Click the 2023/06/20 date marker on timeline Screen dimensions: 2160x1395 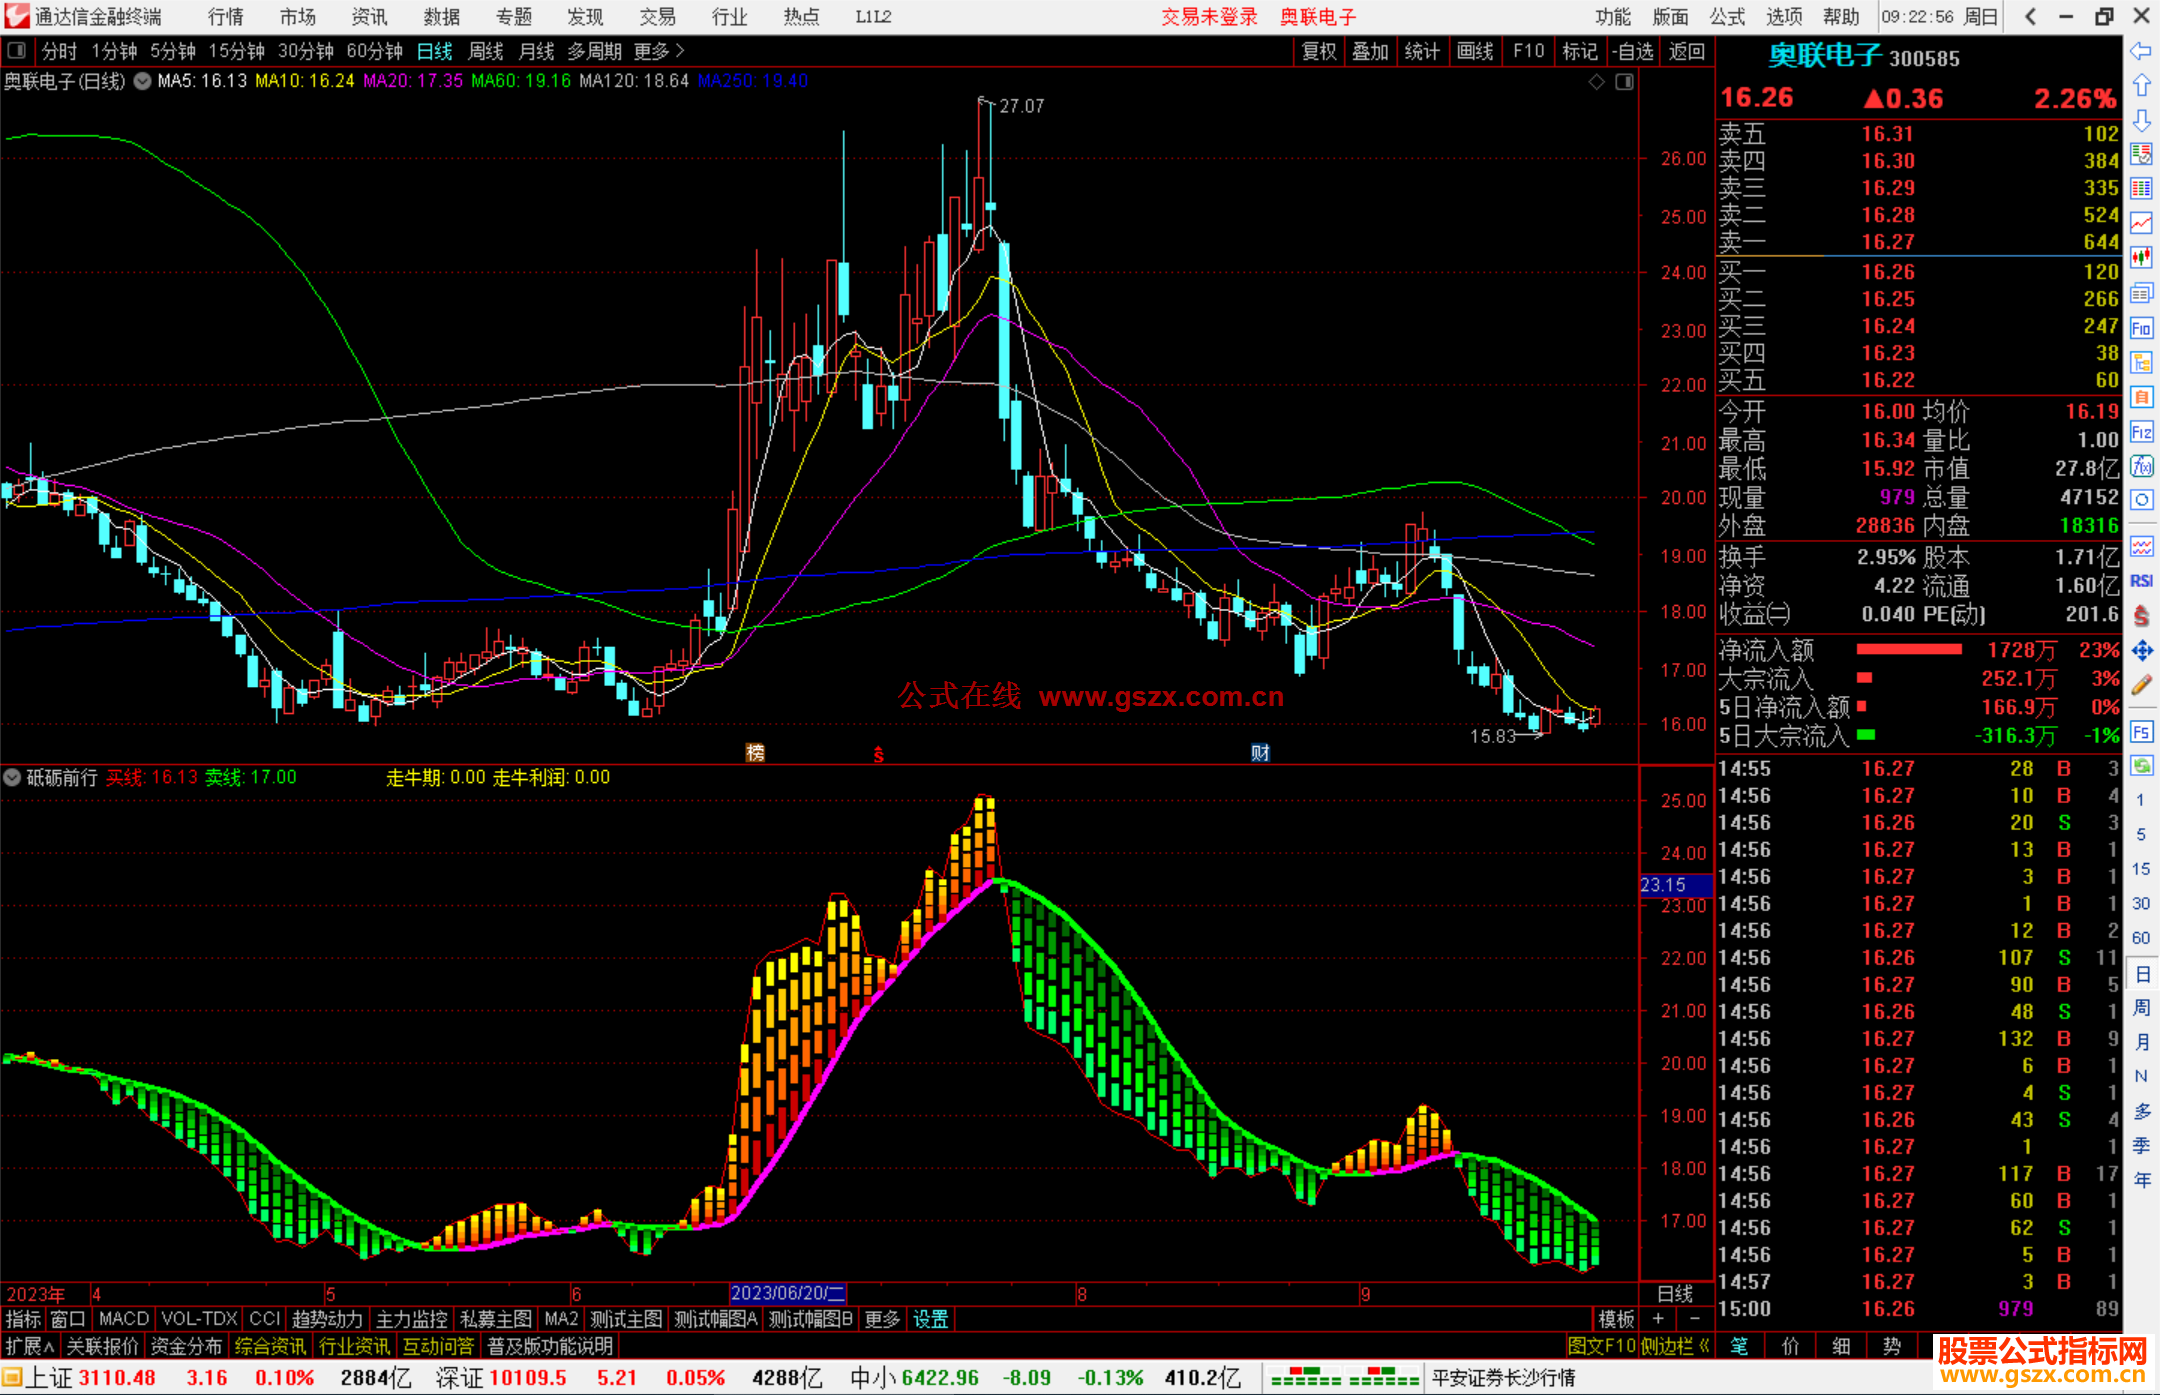point(787,1293)
